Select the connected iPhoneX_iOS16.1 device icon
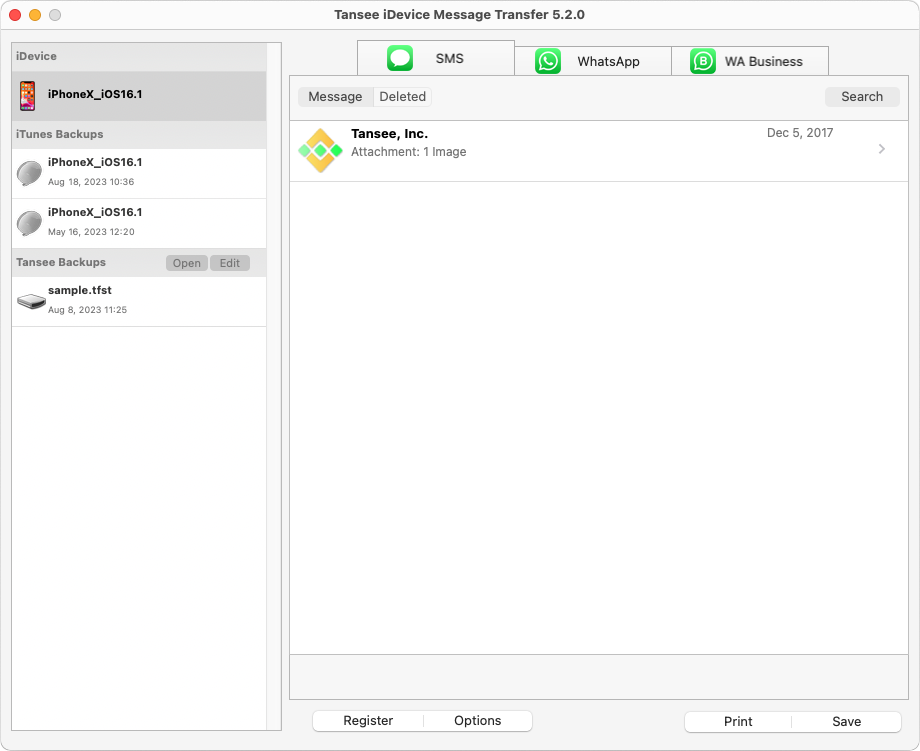 (x=31, y=96)
